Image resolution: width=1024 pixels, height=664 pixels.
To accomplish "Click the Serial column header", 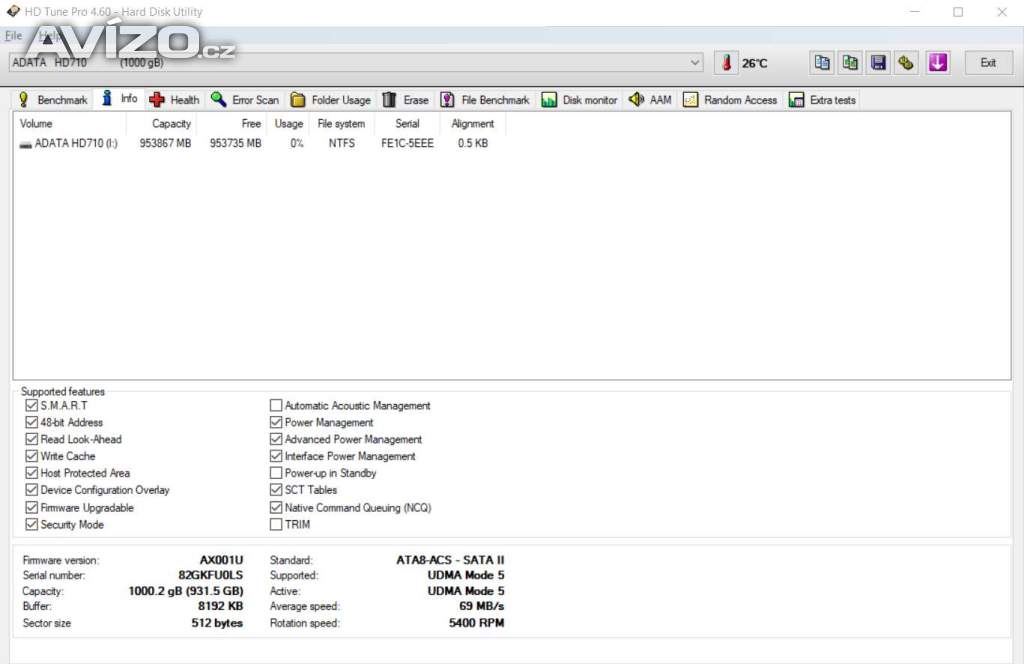I will tap(407, 123).
